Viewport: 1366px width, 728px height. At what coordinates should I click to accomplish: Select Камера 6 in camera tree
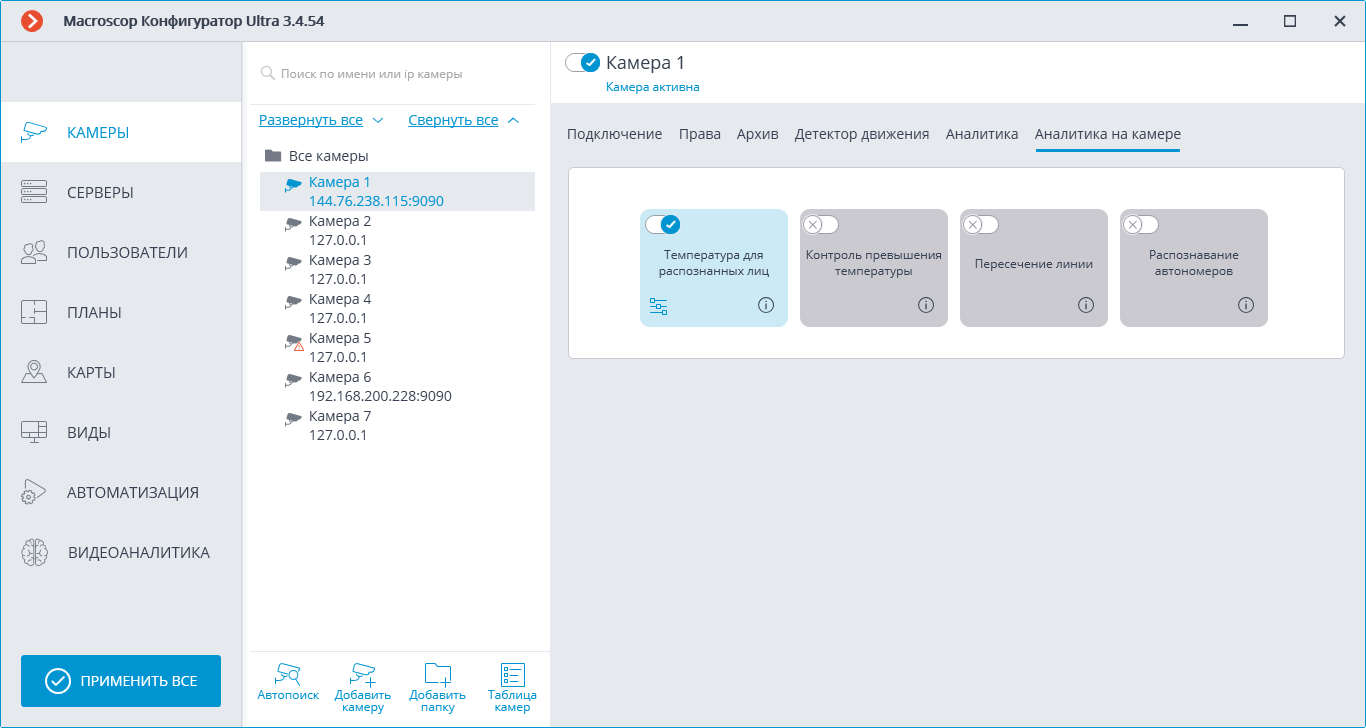(397, 387)
